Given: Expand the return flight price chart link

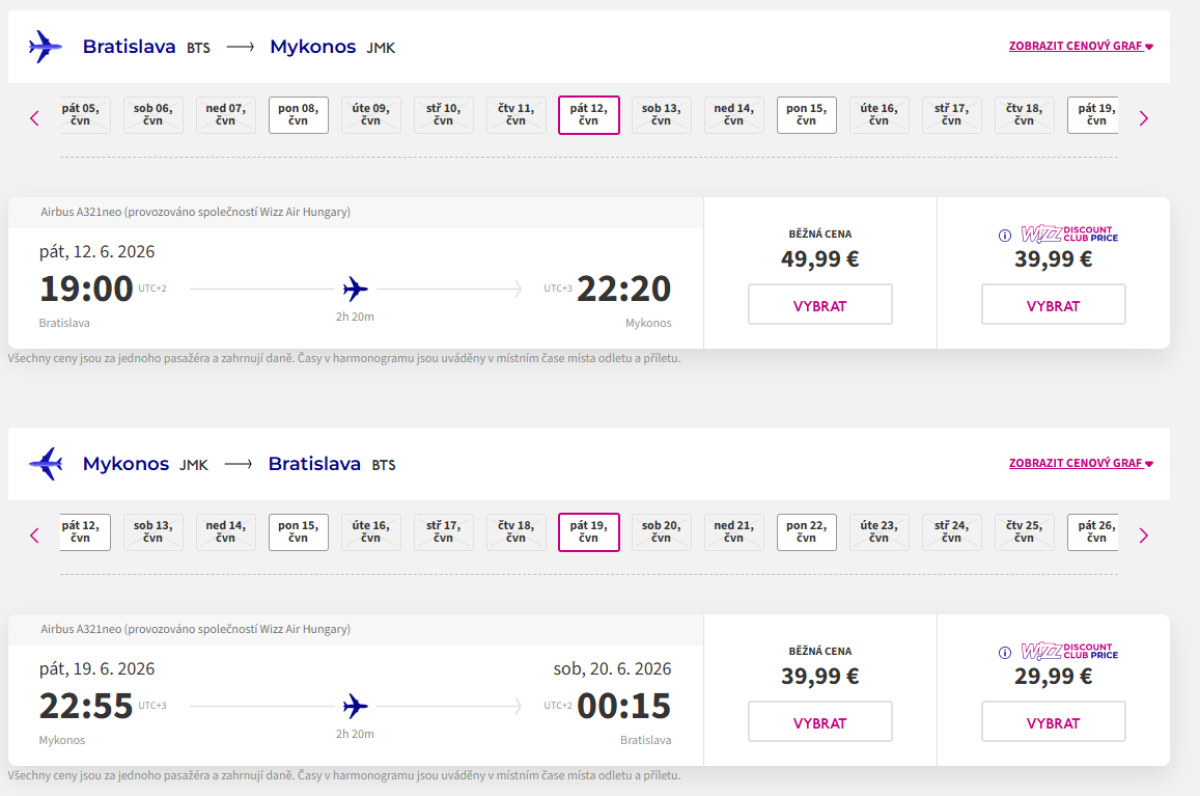Looking at the screenshot, I should point(1081,463).
